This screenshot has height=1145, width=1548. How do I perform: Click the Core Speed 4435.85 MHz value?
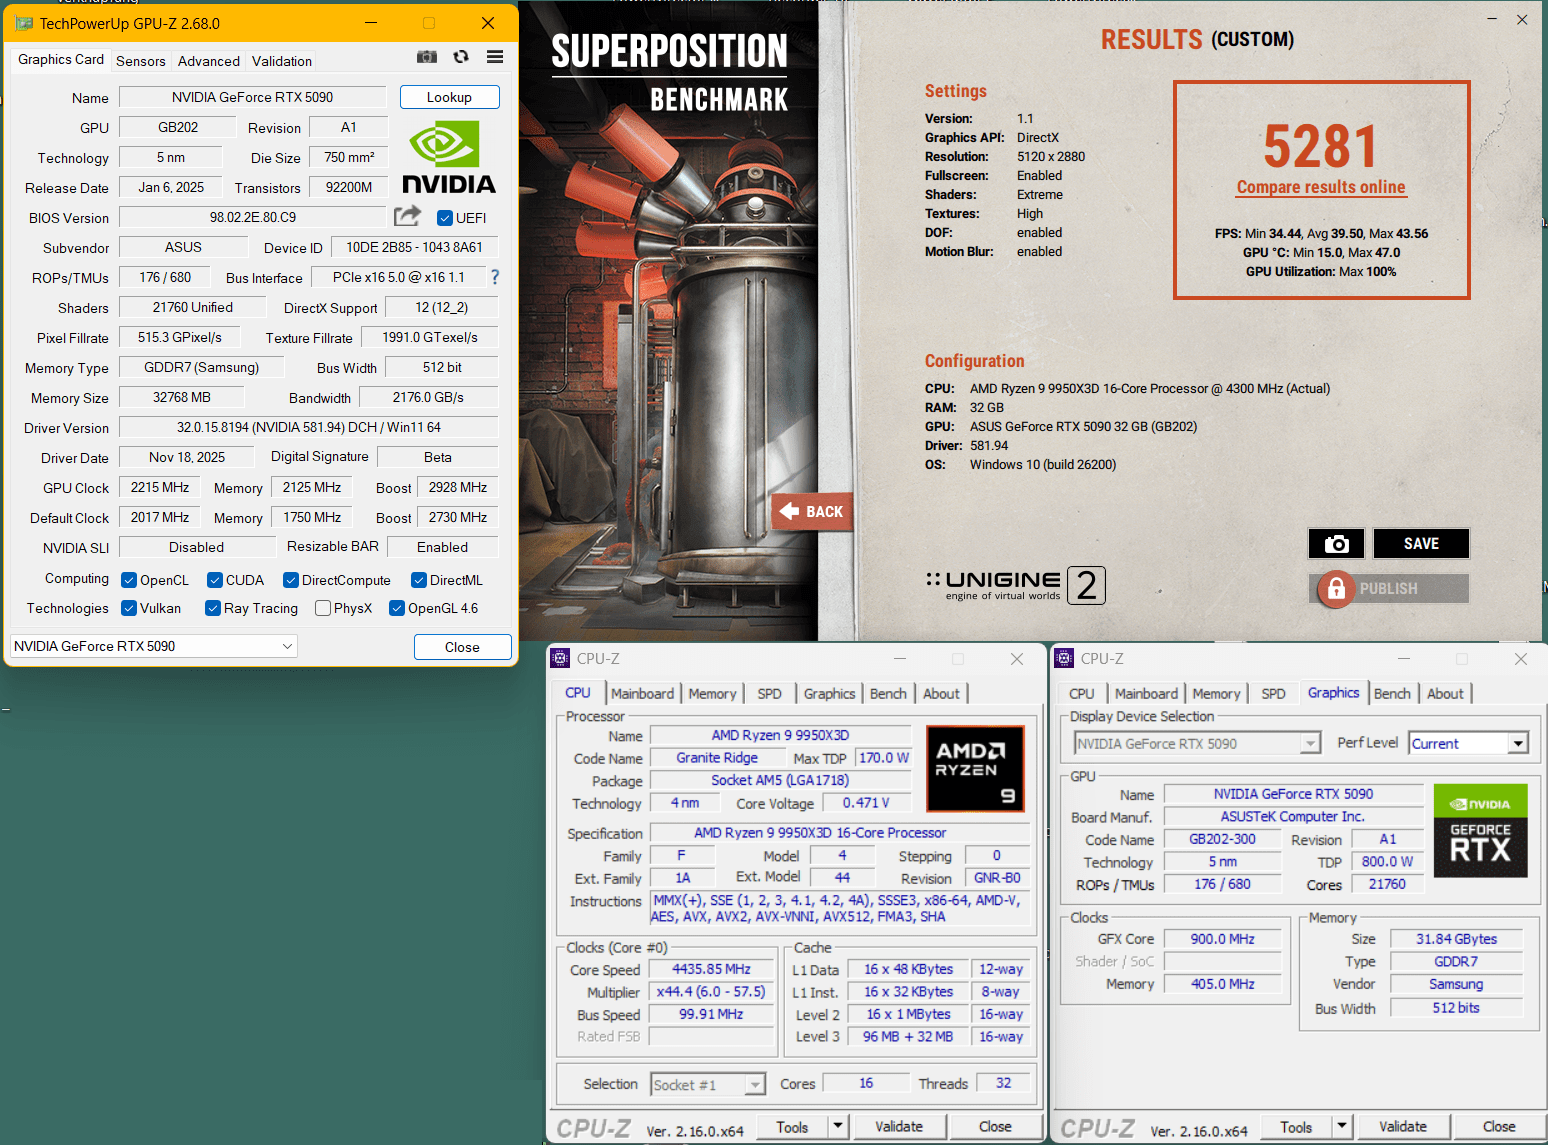711,969
